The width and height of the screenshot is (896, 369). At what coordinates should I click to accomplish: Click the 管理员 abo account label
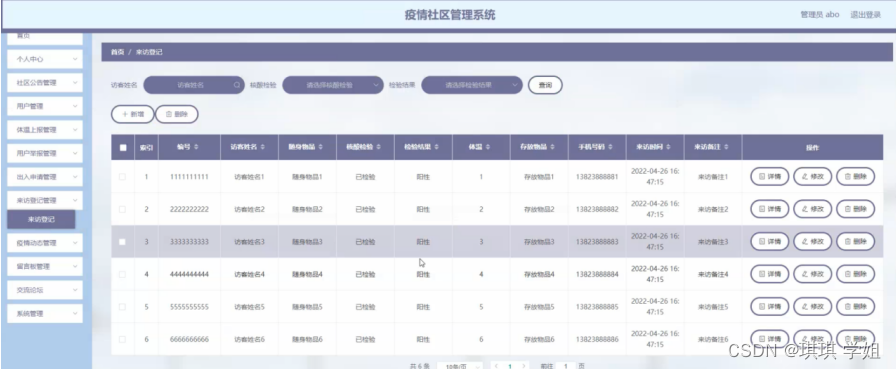tap(820, 15)
